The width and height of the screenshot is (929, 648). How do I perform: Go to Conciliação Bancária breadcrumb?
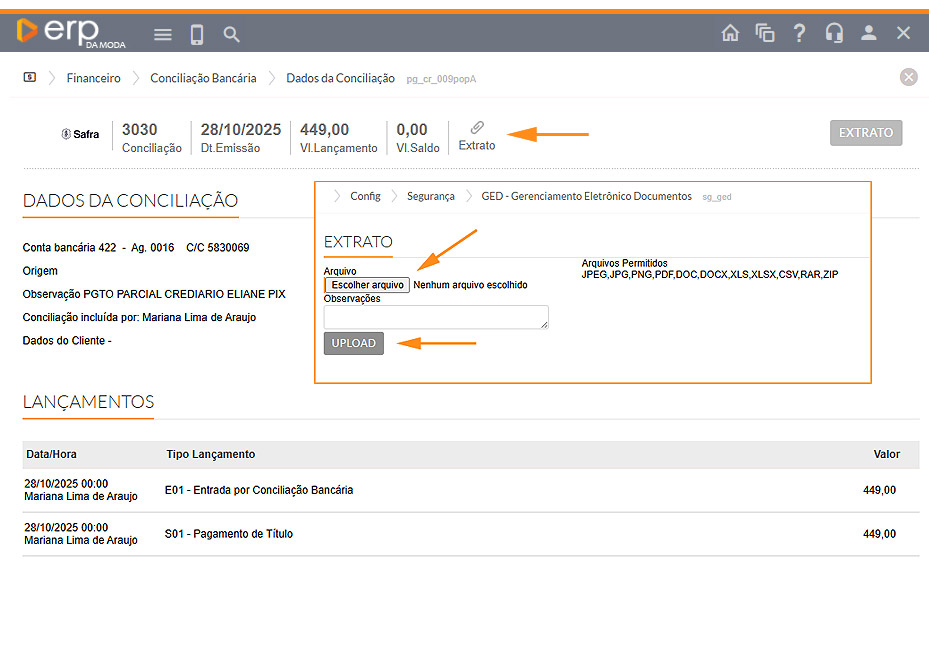[203, 78]
